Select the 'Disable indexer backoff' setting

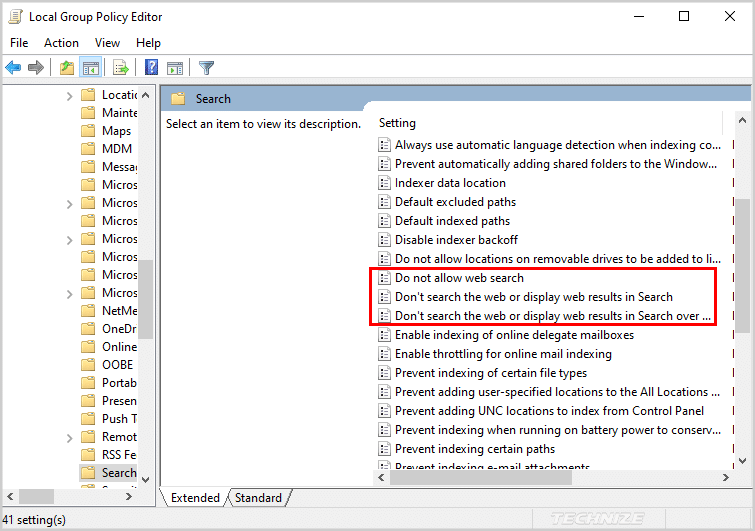(456, 240)
